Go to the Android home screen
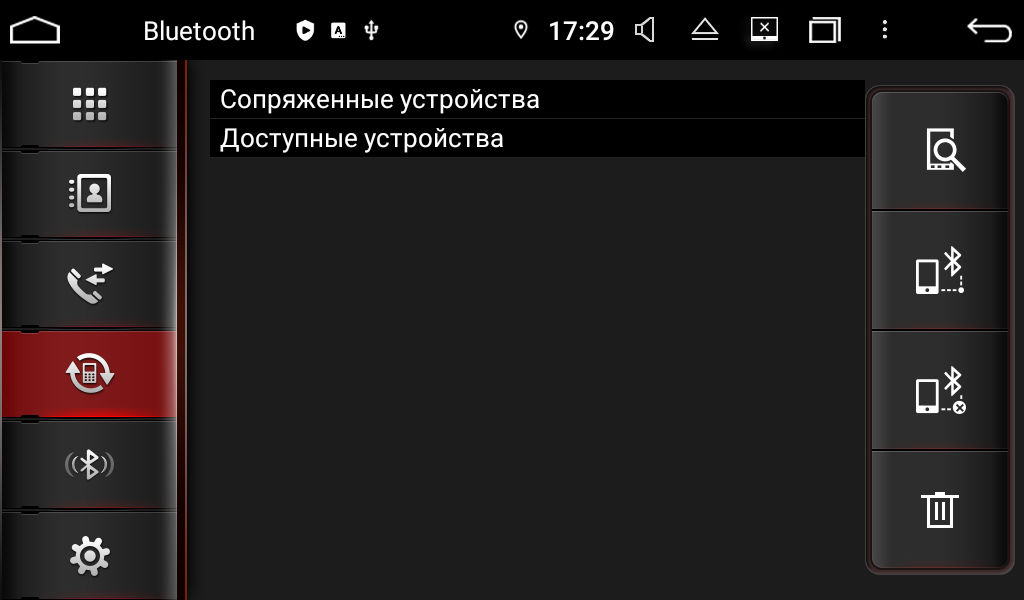The height and width of the screenshot is (600, 1024). [x=35, y=30]
